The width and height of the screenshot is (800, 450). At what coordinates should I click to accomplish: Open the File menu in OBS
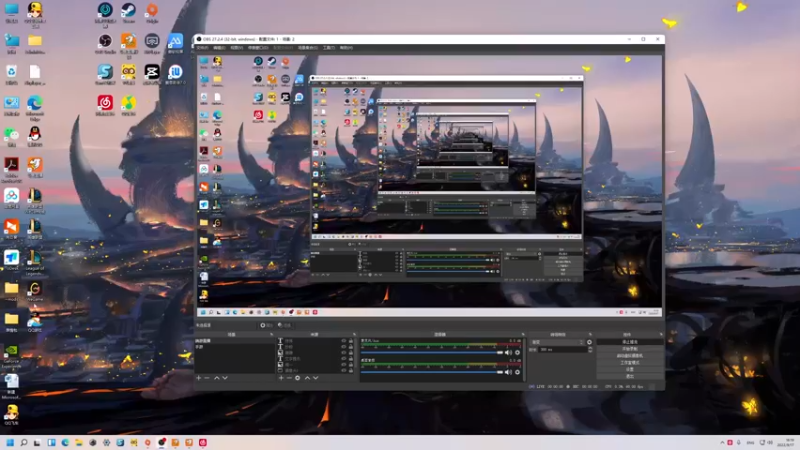[203, 48]
